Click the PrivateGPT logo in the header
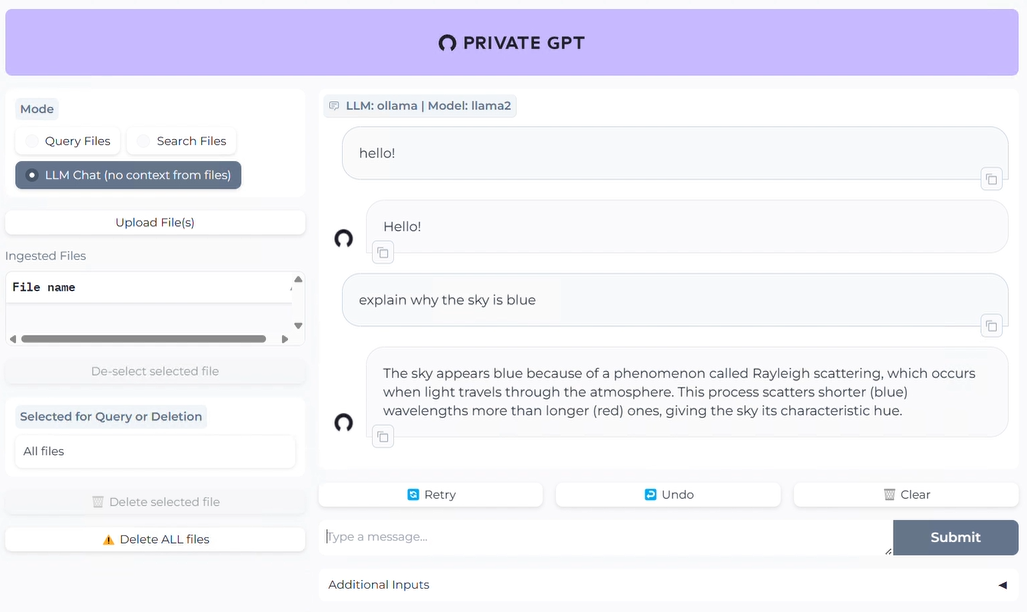The height and width of the screenshot is (612, 1027). 446,42
